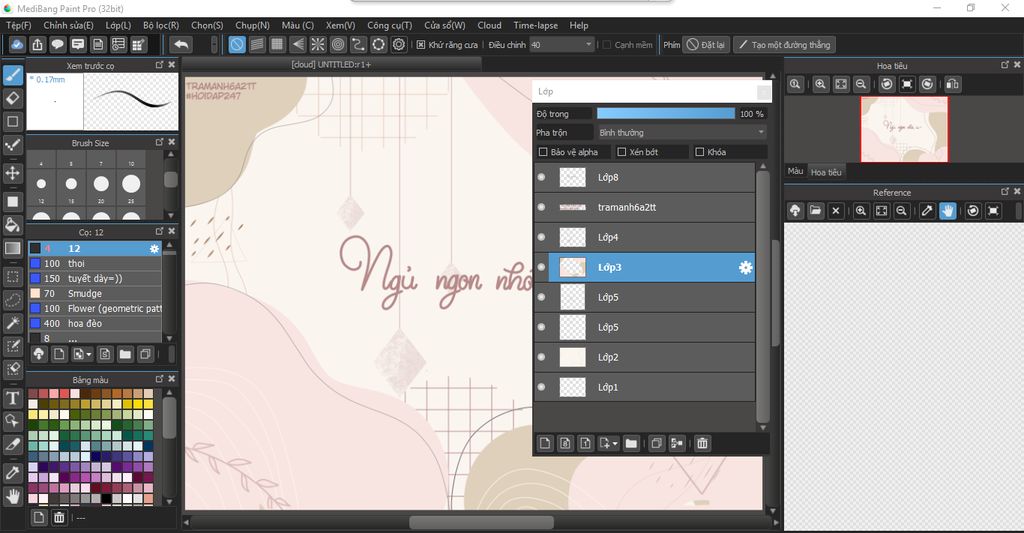Open Pha trộn blend mode dropdown
The image size is (1024, 533).
(681, 133)
